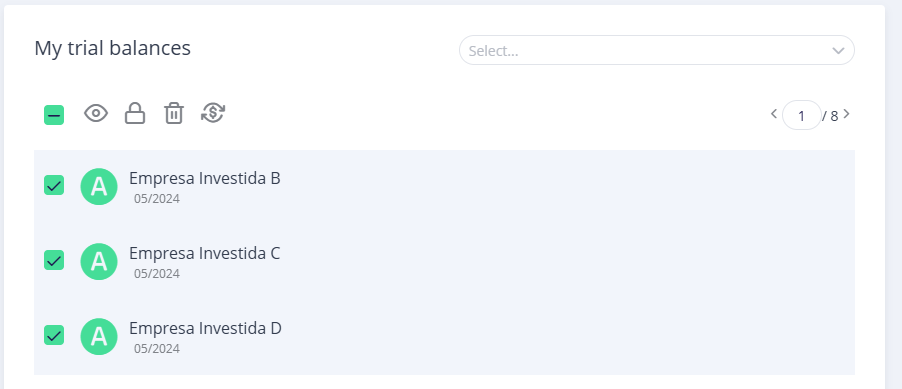Go to previous page with left chevron
The height and width of the screenshot is (389, 902).
pyautogui.click(x=774, y=113)
